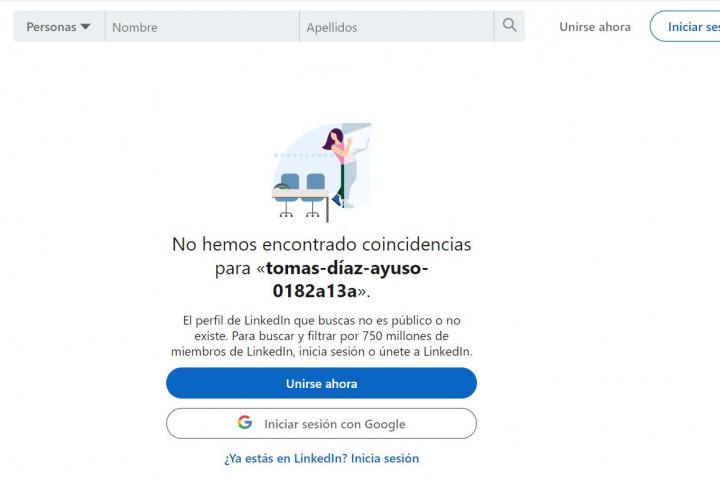This screenshot has height=480, width=720.
Task: Click the window shade in the illustration
Action: (x=356, y=127)
